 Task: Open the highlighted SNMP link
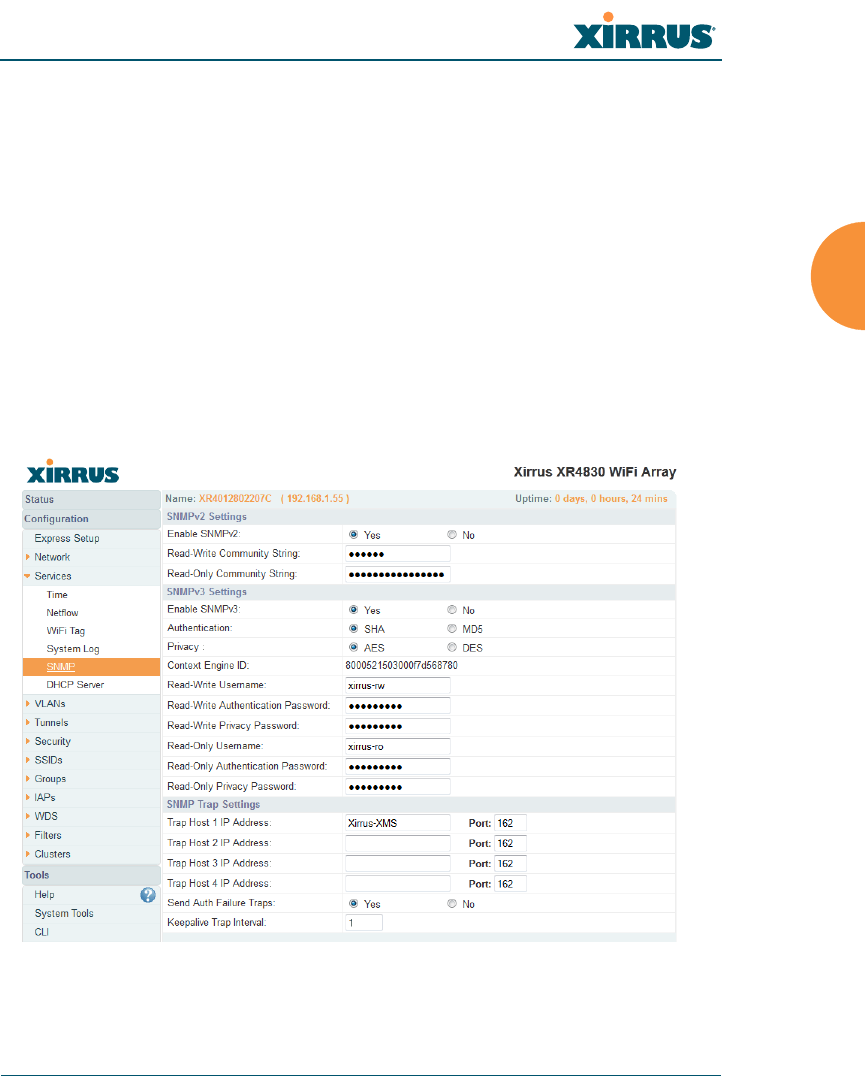[60, 667]
